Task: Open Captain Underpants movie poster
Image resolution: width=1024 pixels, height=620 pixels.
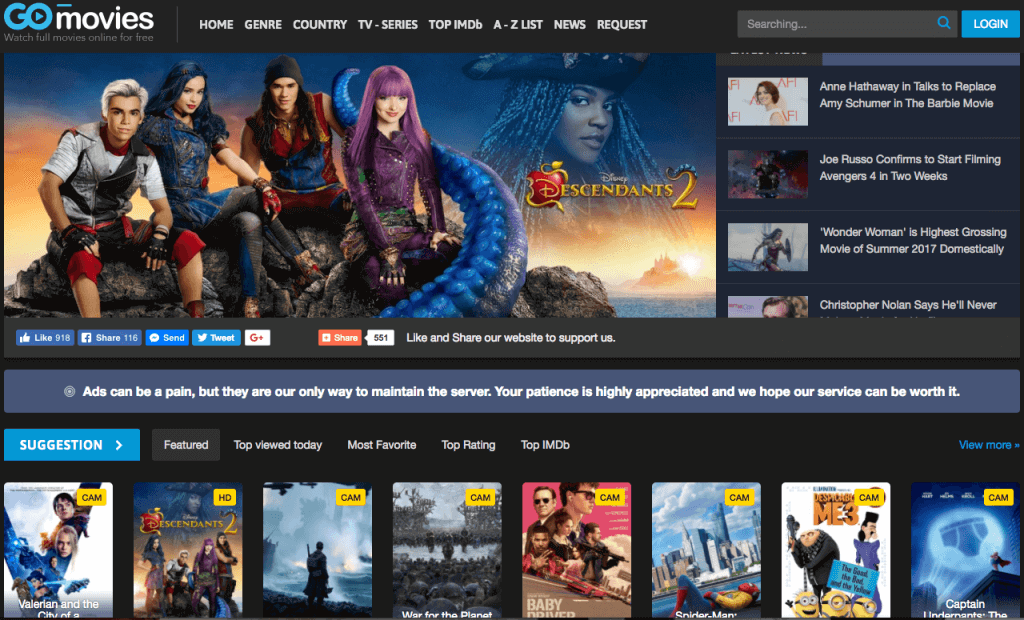Action: pos(965,550)
